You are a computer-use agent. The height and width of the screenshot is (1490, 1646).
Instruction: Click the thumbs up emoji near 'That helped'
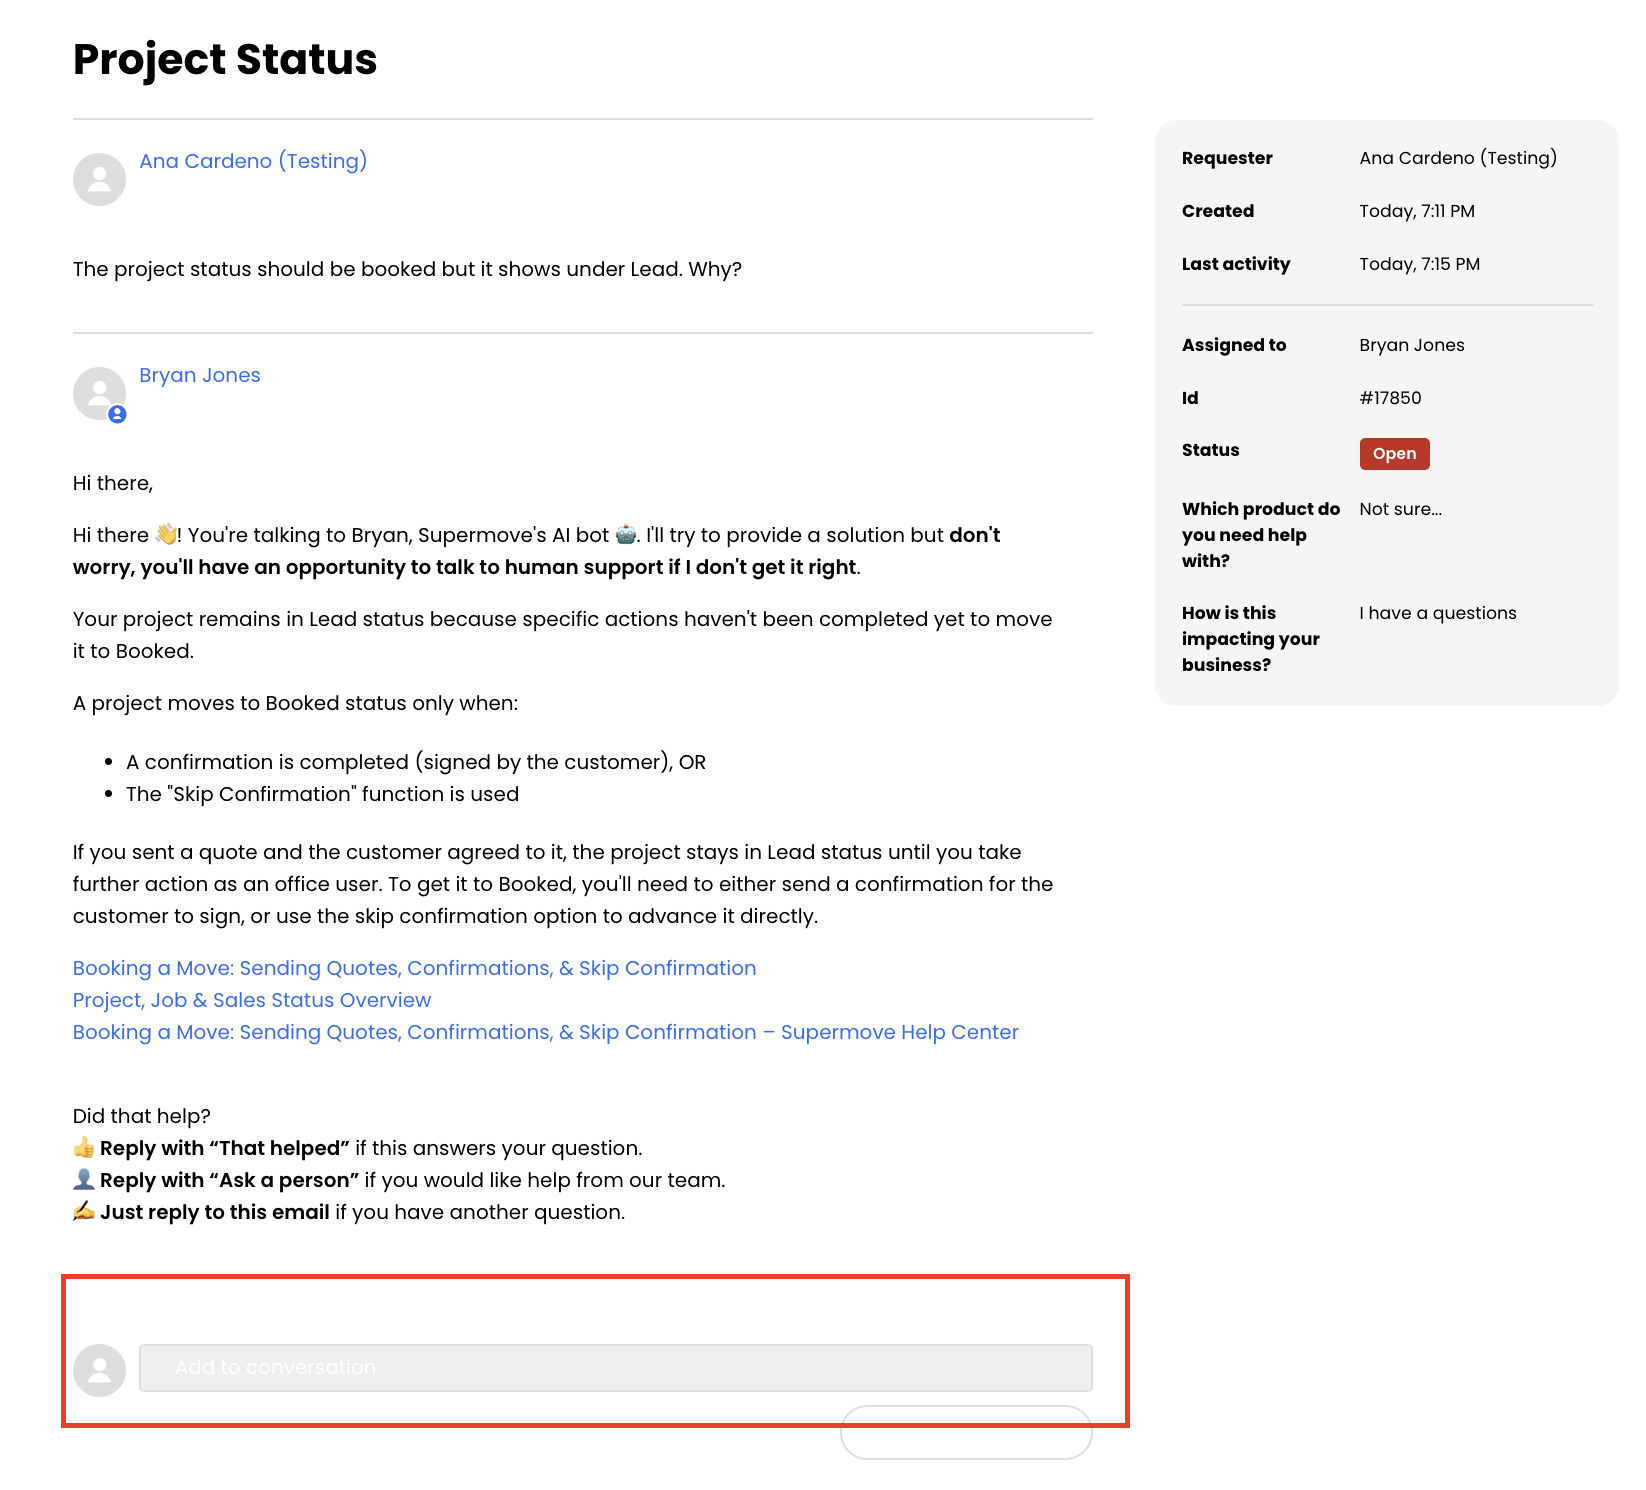(x=84, y=1148)
